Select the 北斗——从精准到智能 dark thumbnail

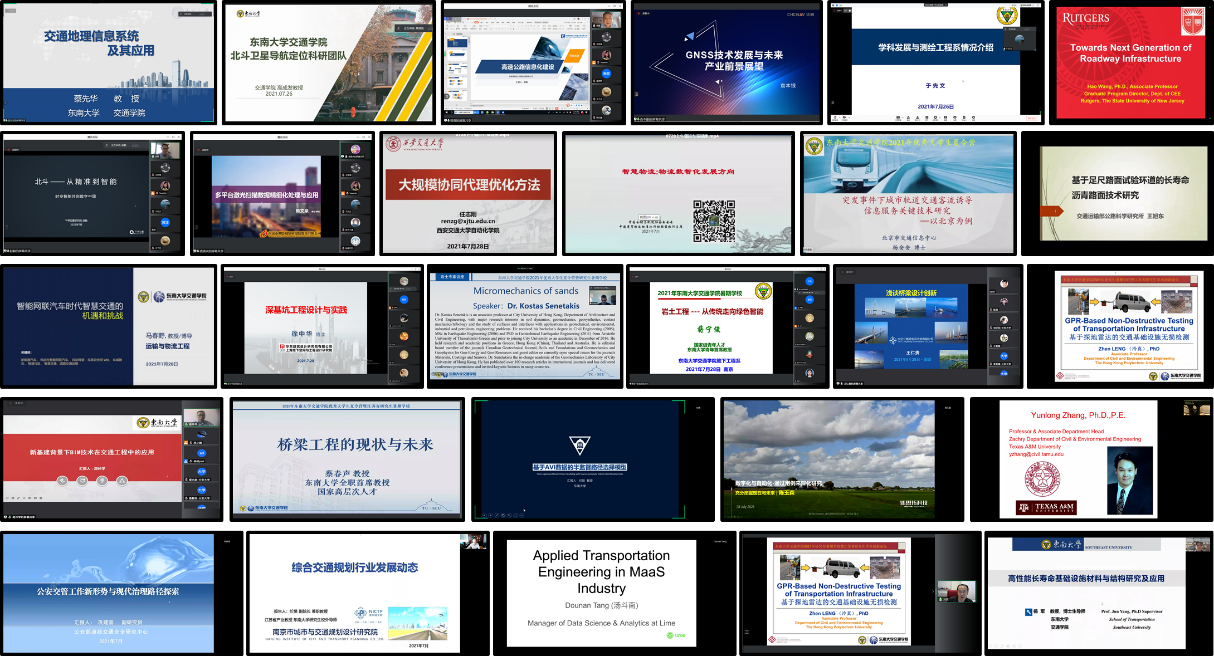pyautogui.click(x=93, y=194)
